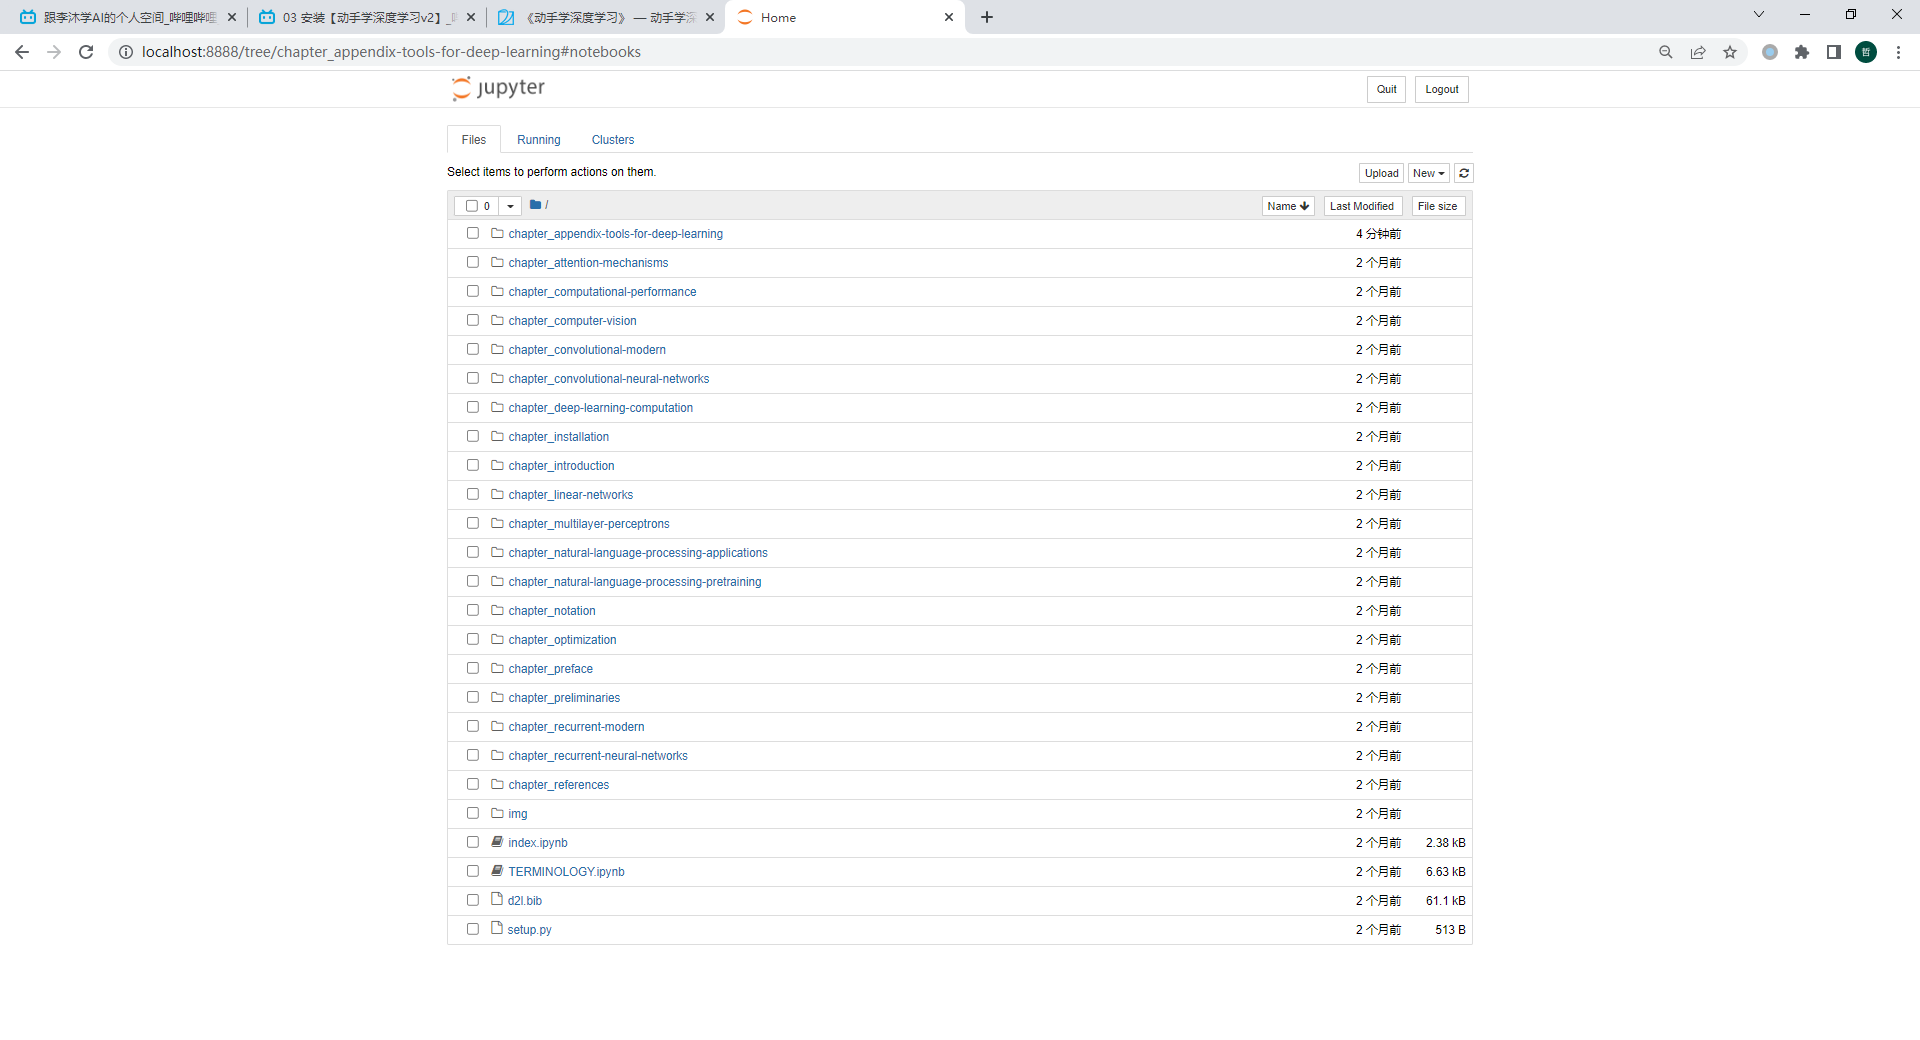
Task: Select the checkbox next to setup.py
Action: [473, 929]
